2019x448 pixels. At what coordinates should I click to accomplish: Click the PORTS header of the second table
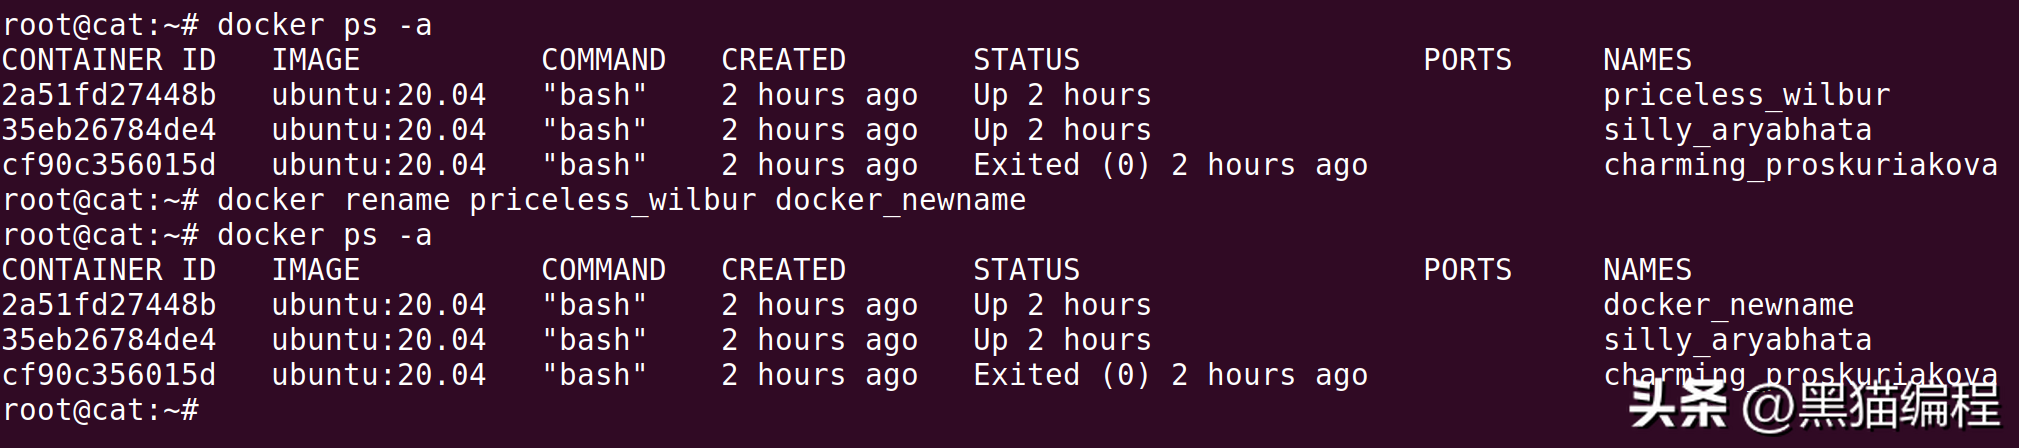[x=1467, y=270]
